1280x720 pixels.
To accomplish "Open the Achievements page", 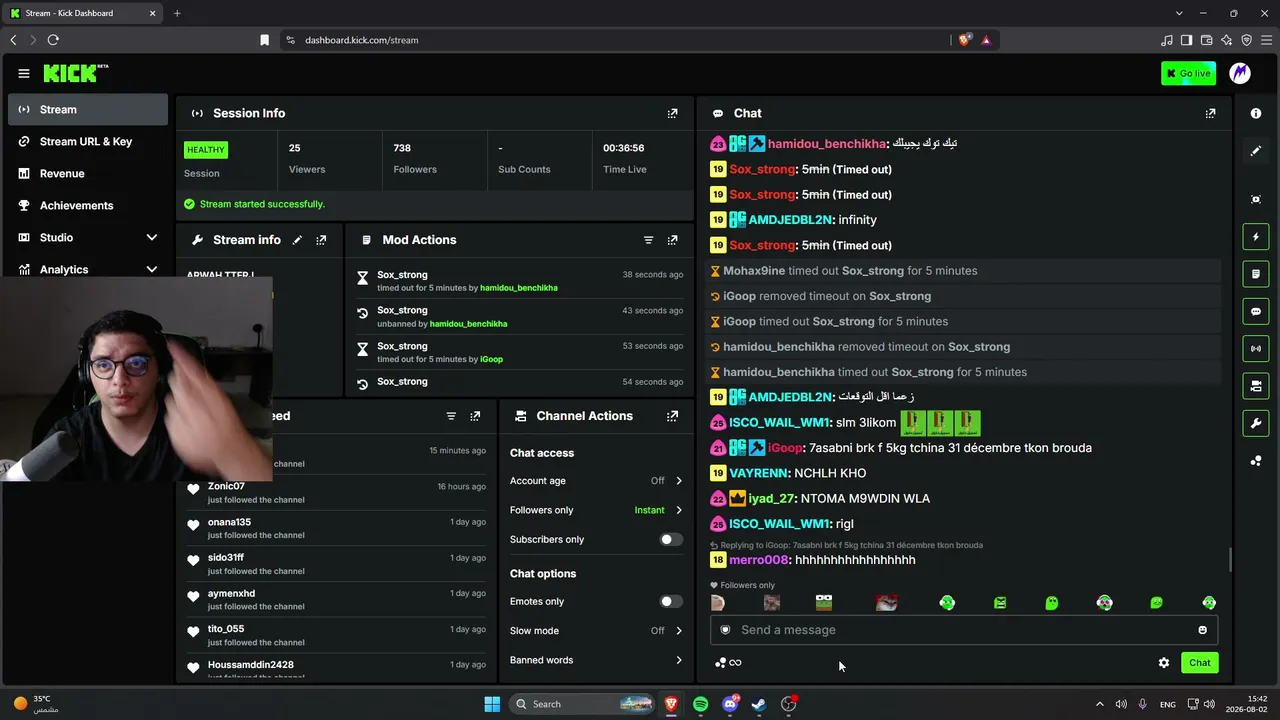I will [88, 206].
